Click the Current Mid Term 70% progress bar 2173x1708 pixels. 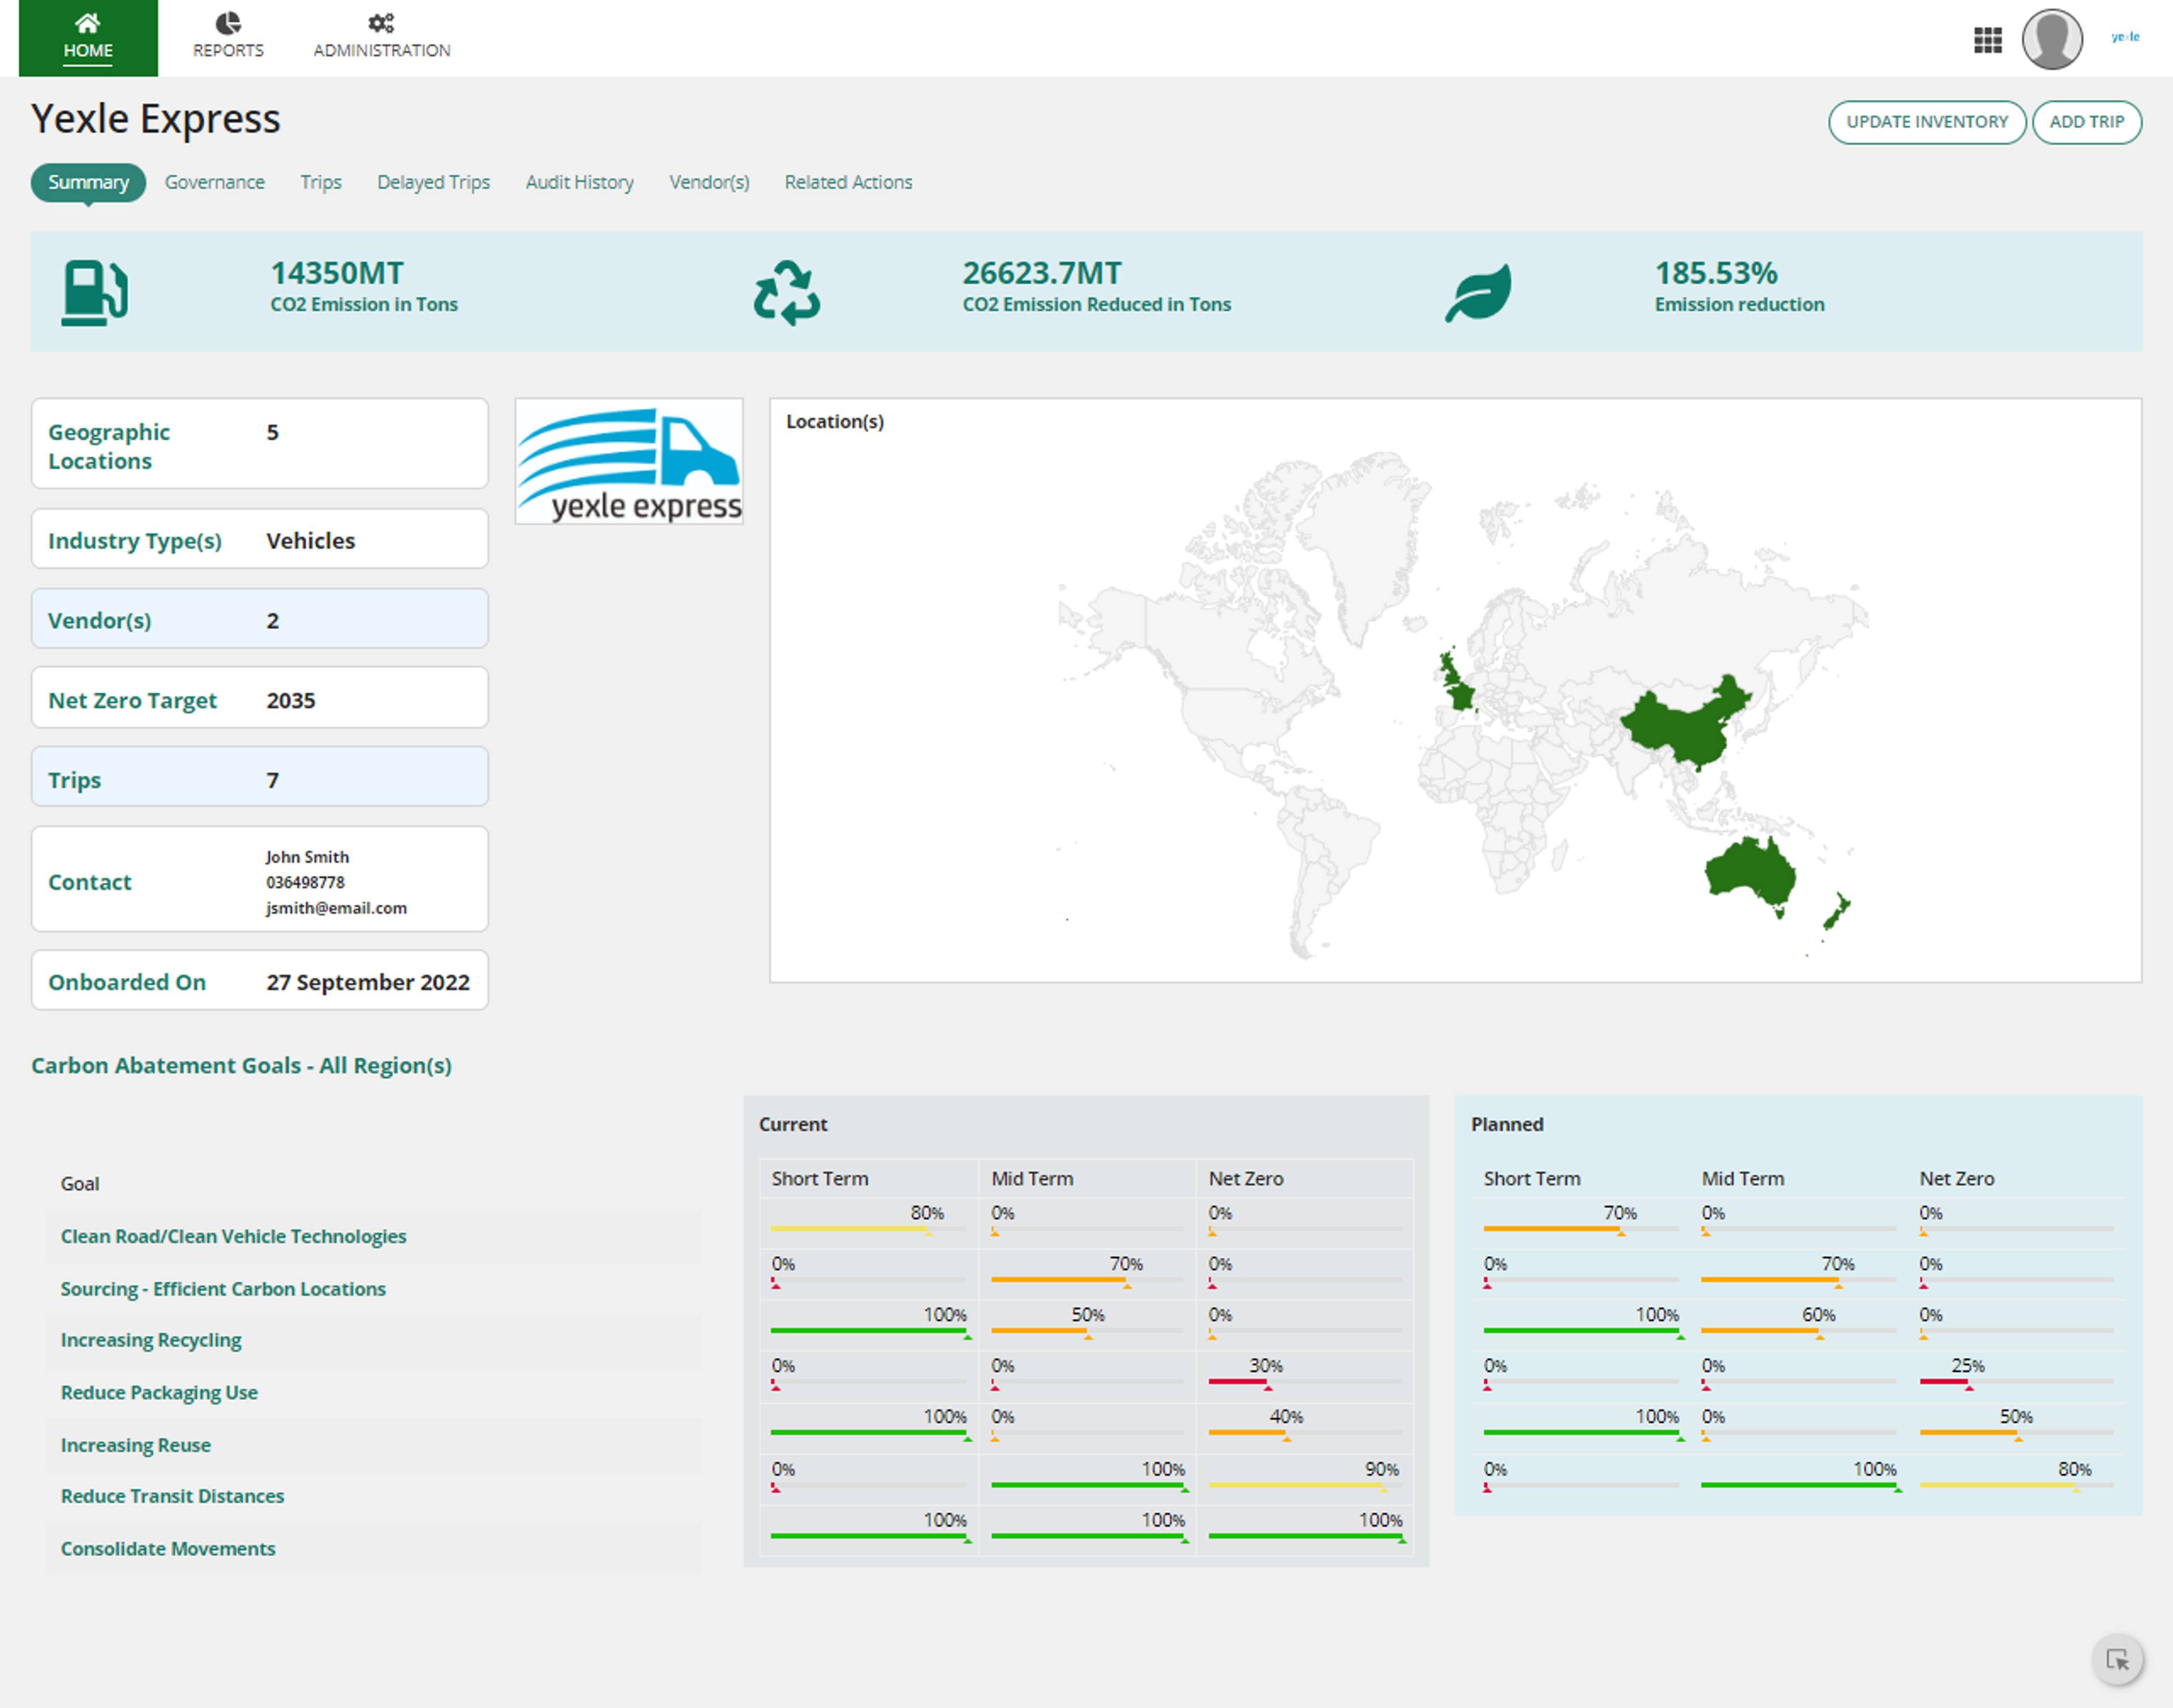tap(1088, 1280)
